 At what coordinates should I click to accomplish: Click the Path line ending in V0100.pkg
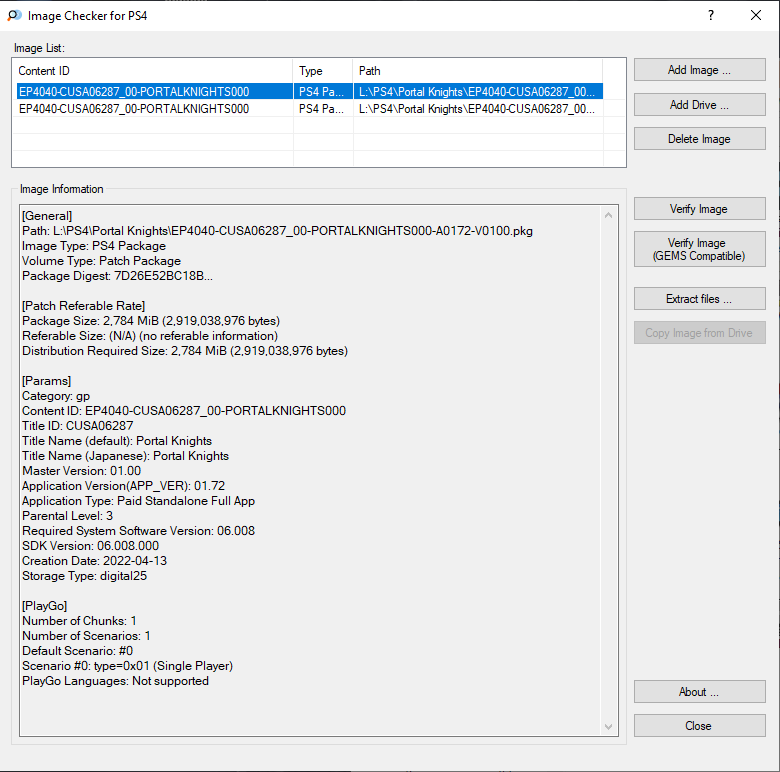point(277,231)
